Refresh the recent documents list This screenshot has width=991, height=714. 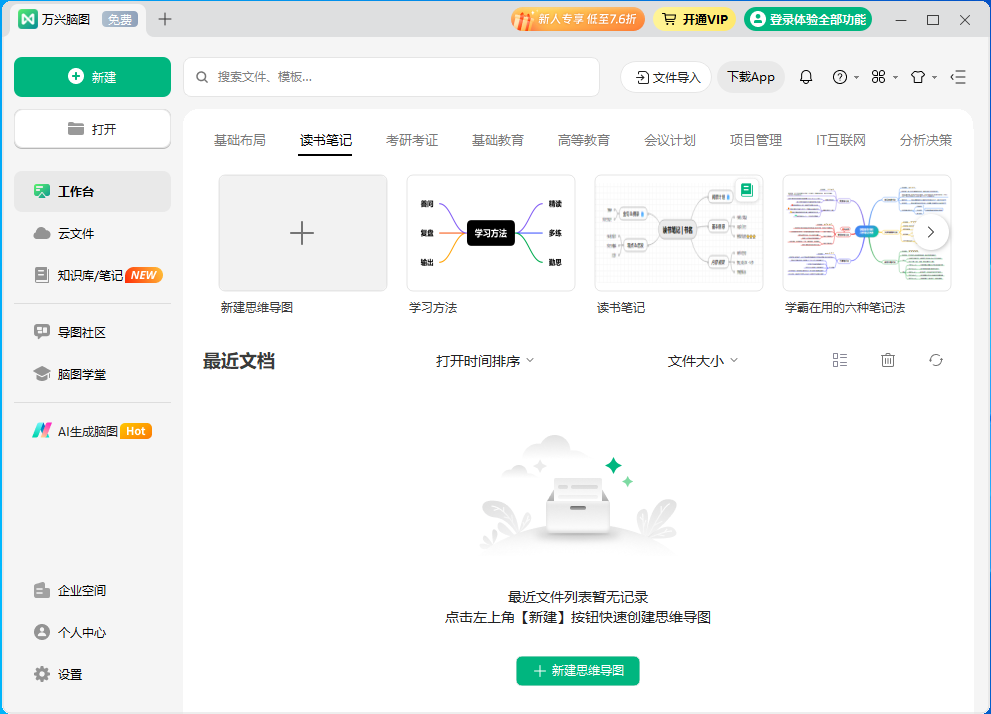[935, 360]
